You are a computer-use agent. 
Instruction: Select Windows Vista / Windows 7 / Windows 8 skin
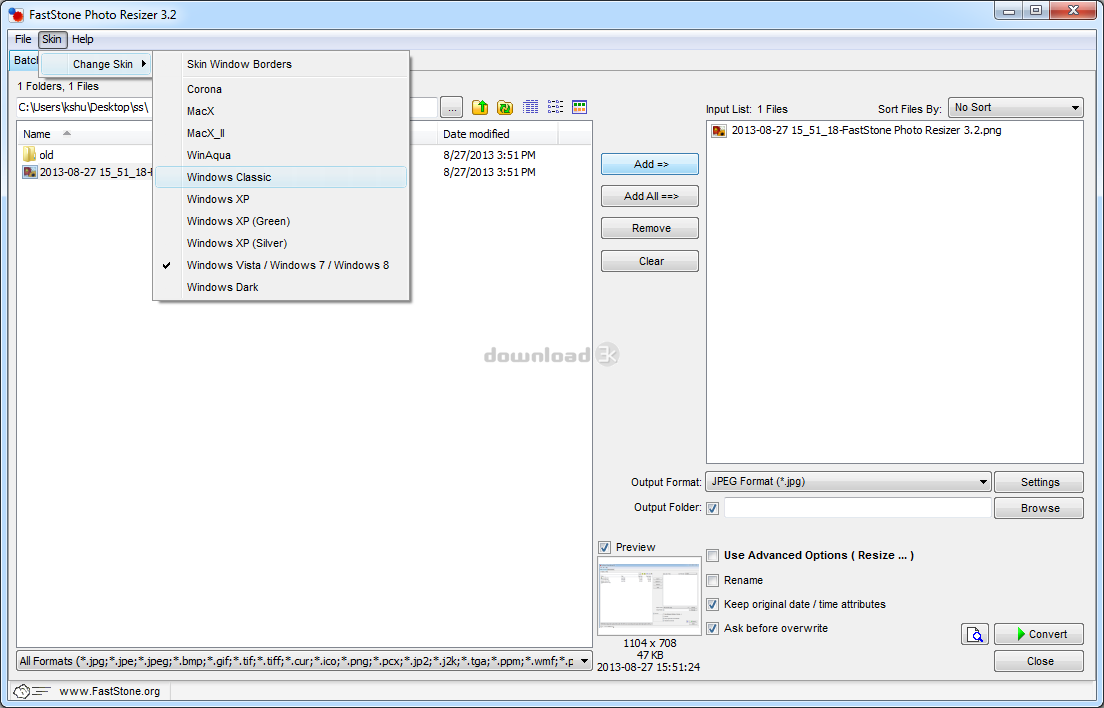click(281, 265)
